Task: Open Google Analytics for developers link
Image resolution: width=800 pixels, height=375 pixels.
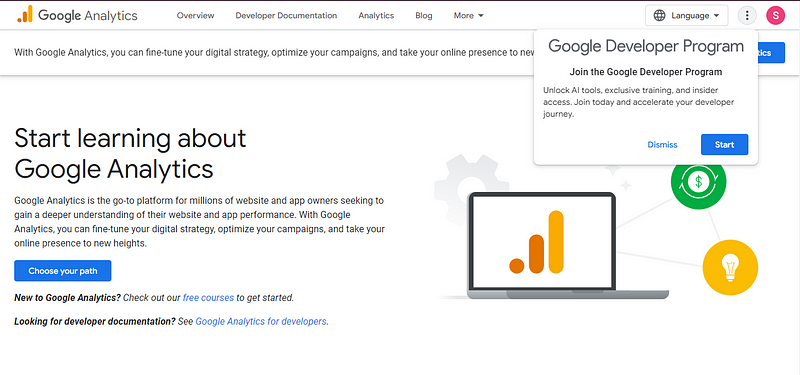Action: tap(261, 321)
